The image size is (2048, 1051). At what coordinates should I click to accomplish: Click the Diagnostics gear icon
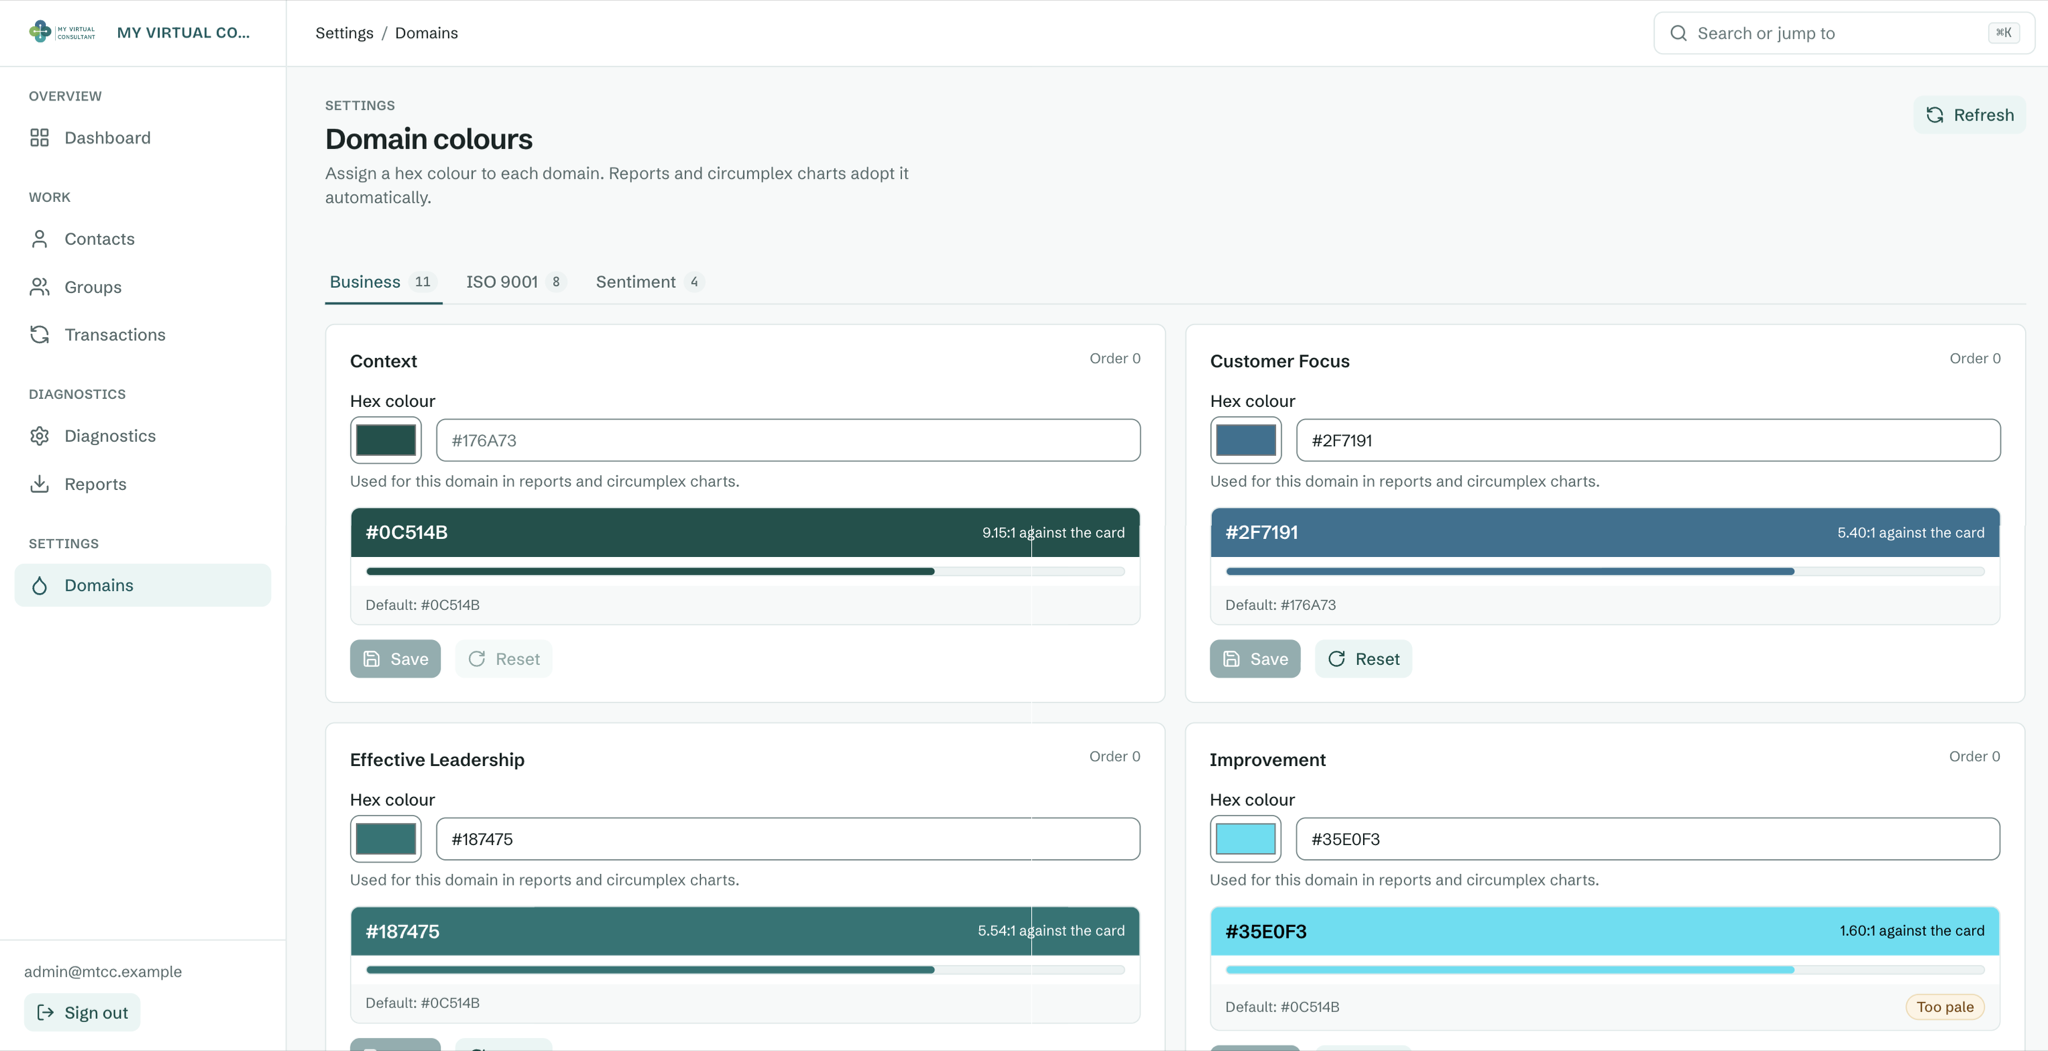coord(40,436)
